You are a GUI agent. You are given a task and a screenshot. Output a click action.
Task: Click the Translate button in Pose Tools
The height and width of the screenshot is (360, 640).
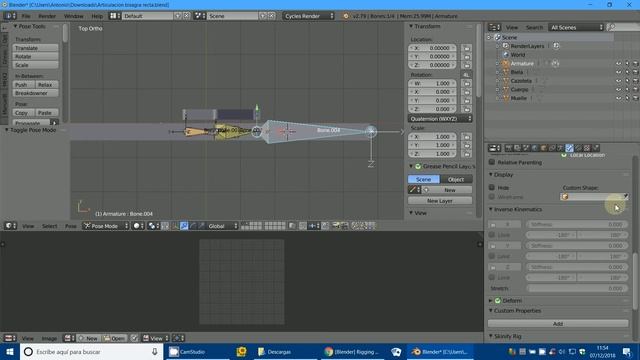36,48
